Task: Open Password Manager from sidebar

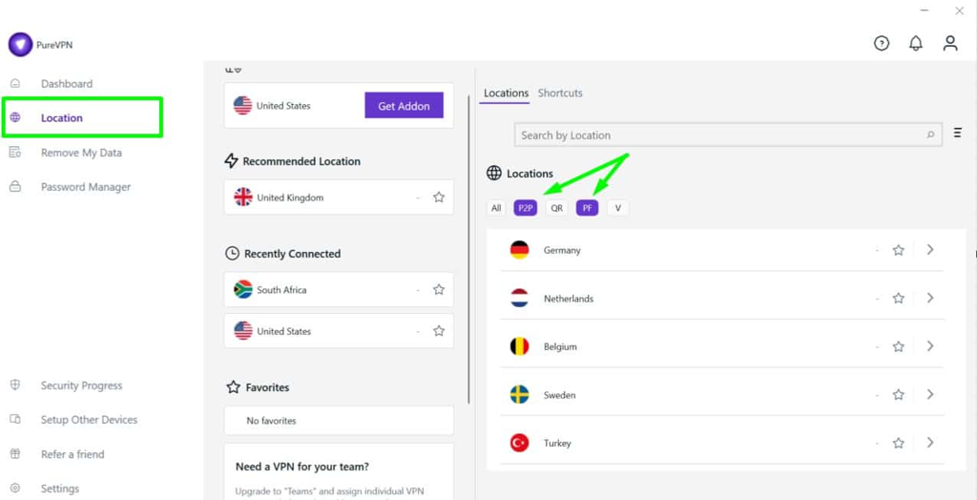Action: [x=85, y=187]
